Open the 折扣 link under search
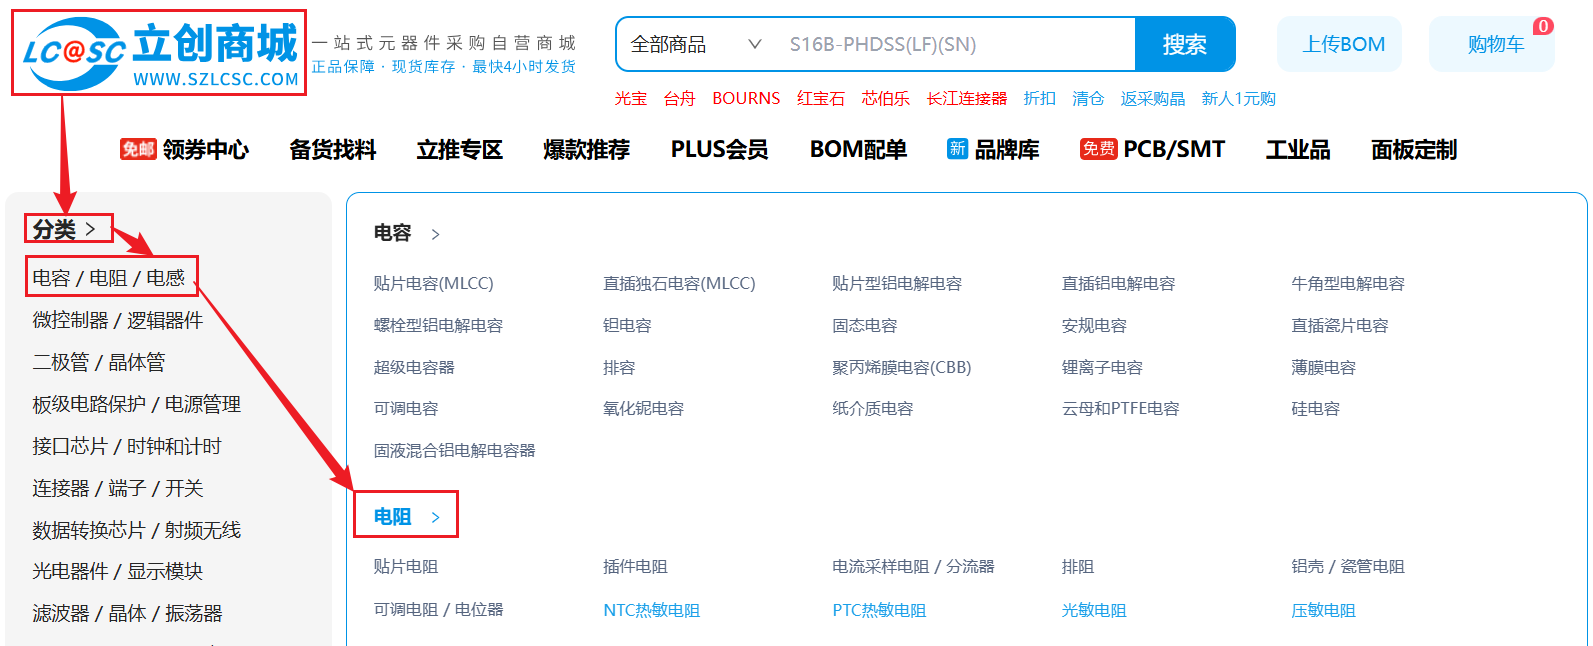 1040,98
